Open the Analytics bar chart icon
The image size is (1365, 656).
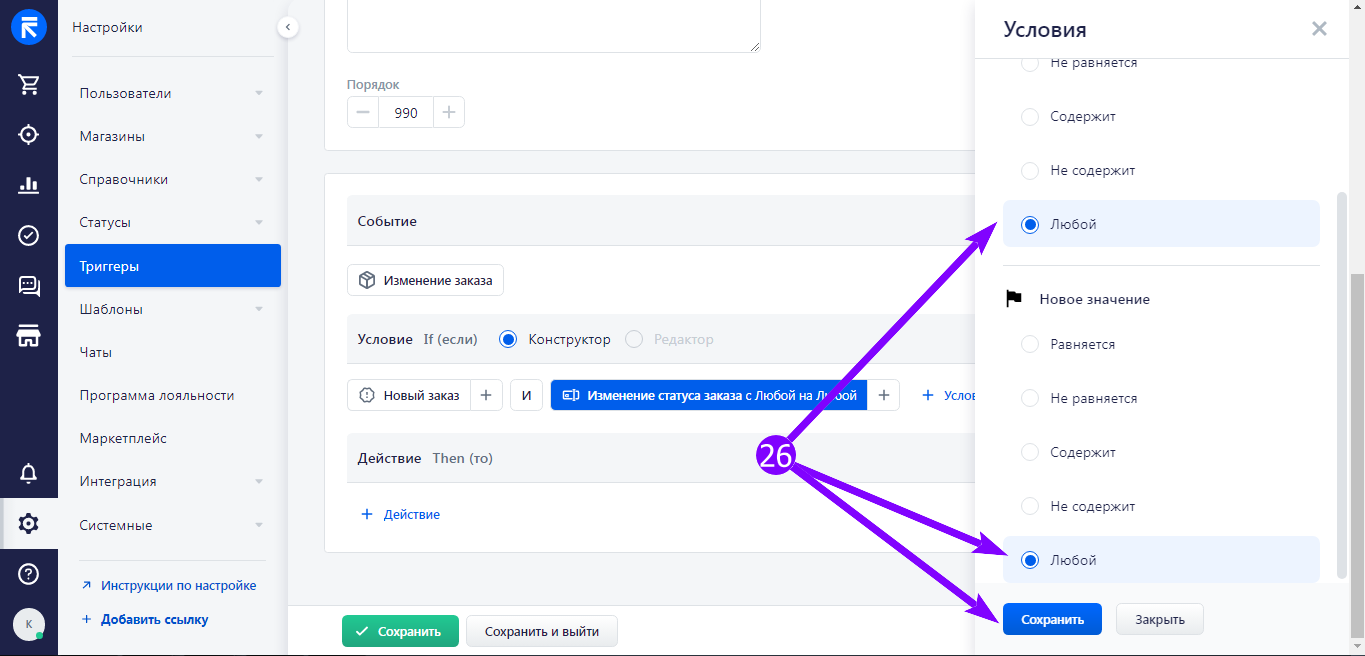(x=29, y=185)
